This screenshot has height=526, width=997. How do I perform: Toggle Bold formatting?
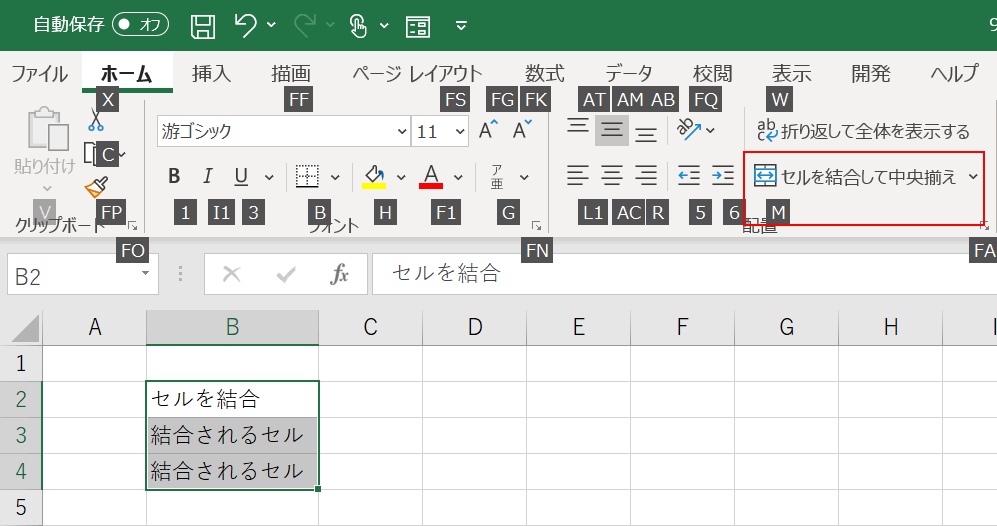(x=174, y=177)
